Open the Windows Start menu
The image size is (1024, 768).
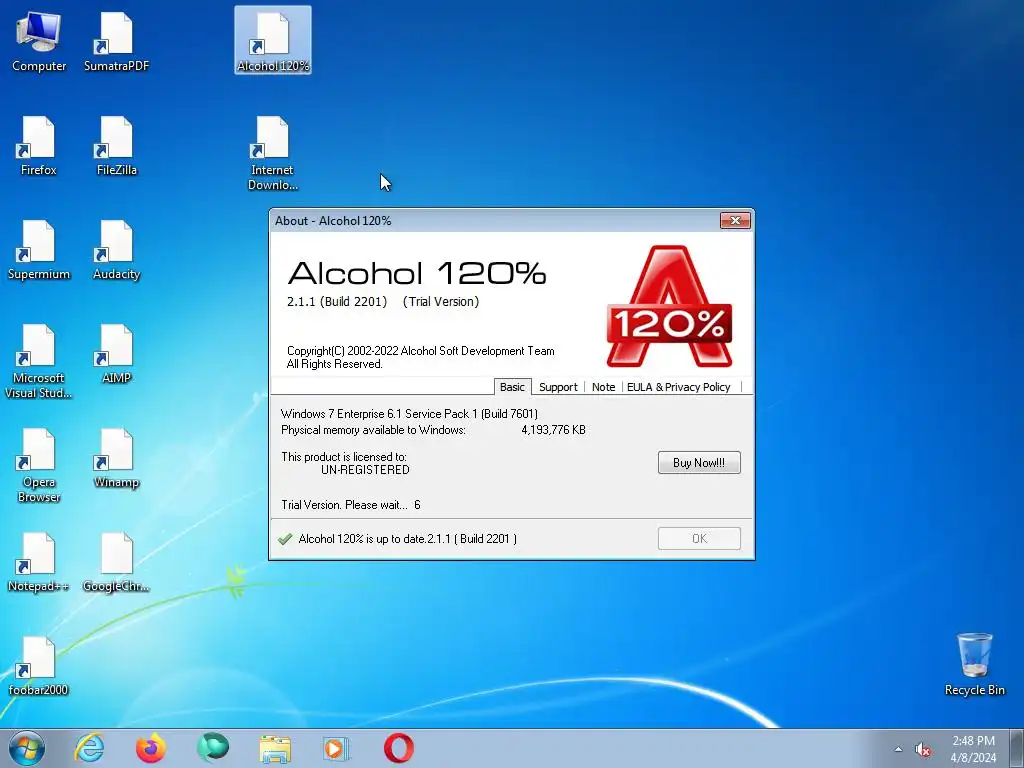27,748
